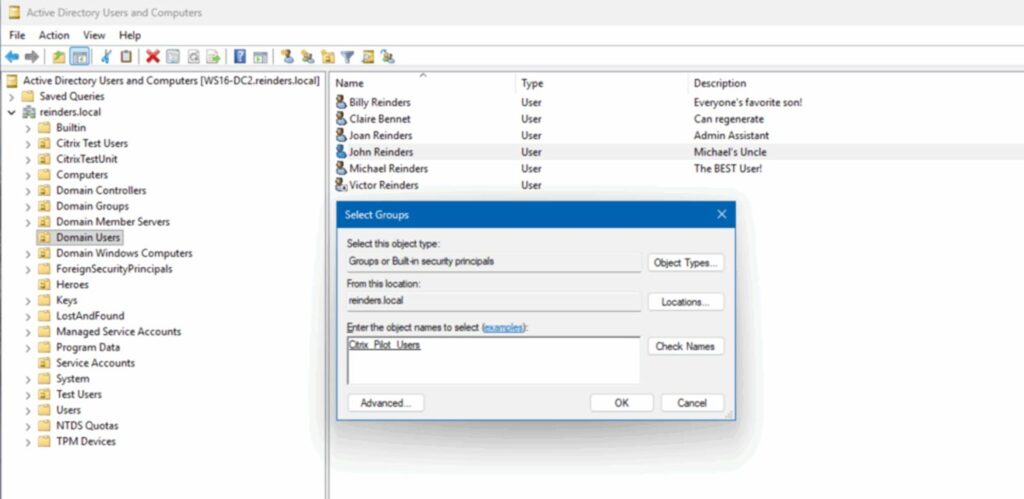This screenshot has width=1024, height=499.
Task: Sort by the Description column header
Action: (856, 83)
